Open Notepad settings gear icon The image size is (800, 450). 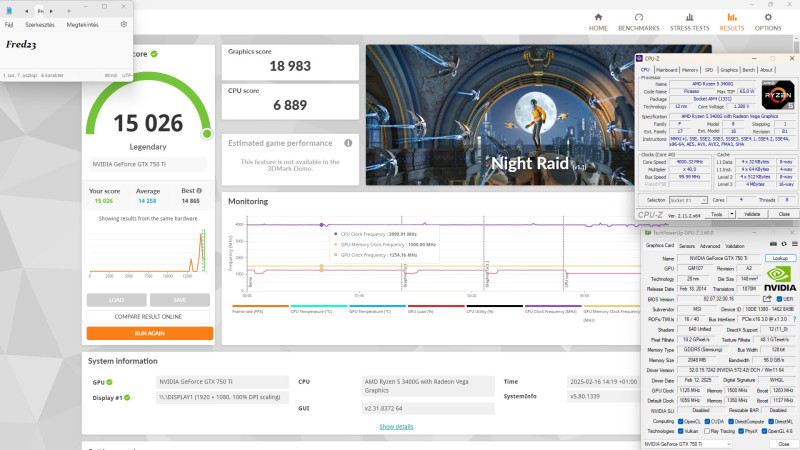click(123, 24)
